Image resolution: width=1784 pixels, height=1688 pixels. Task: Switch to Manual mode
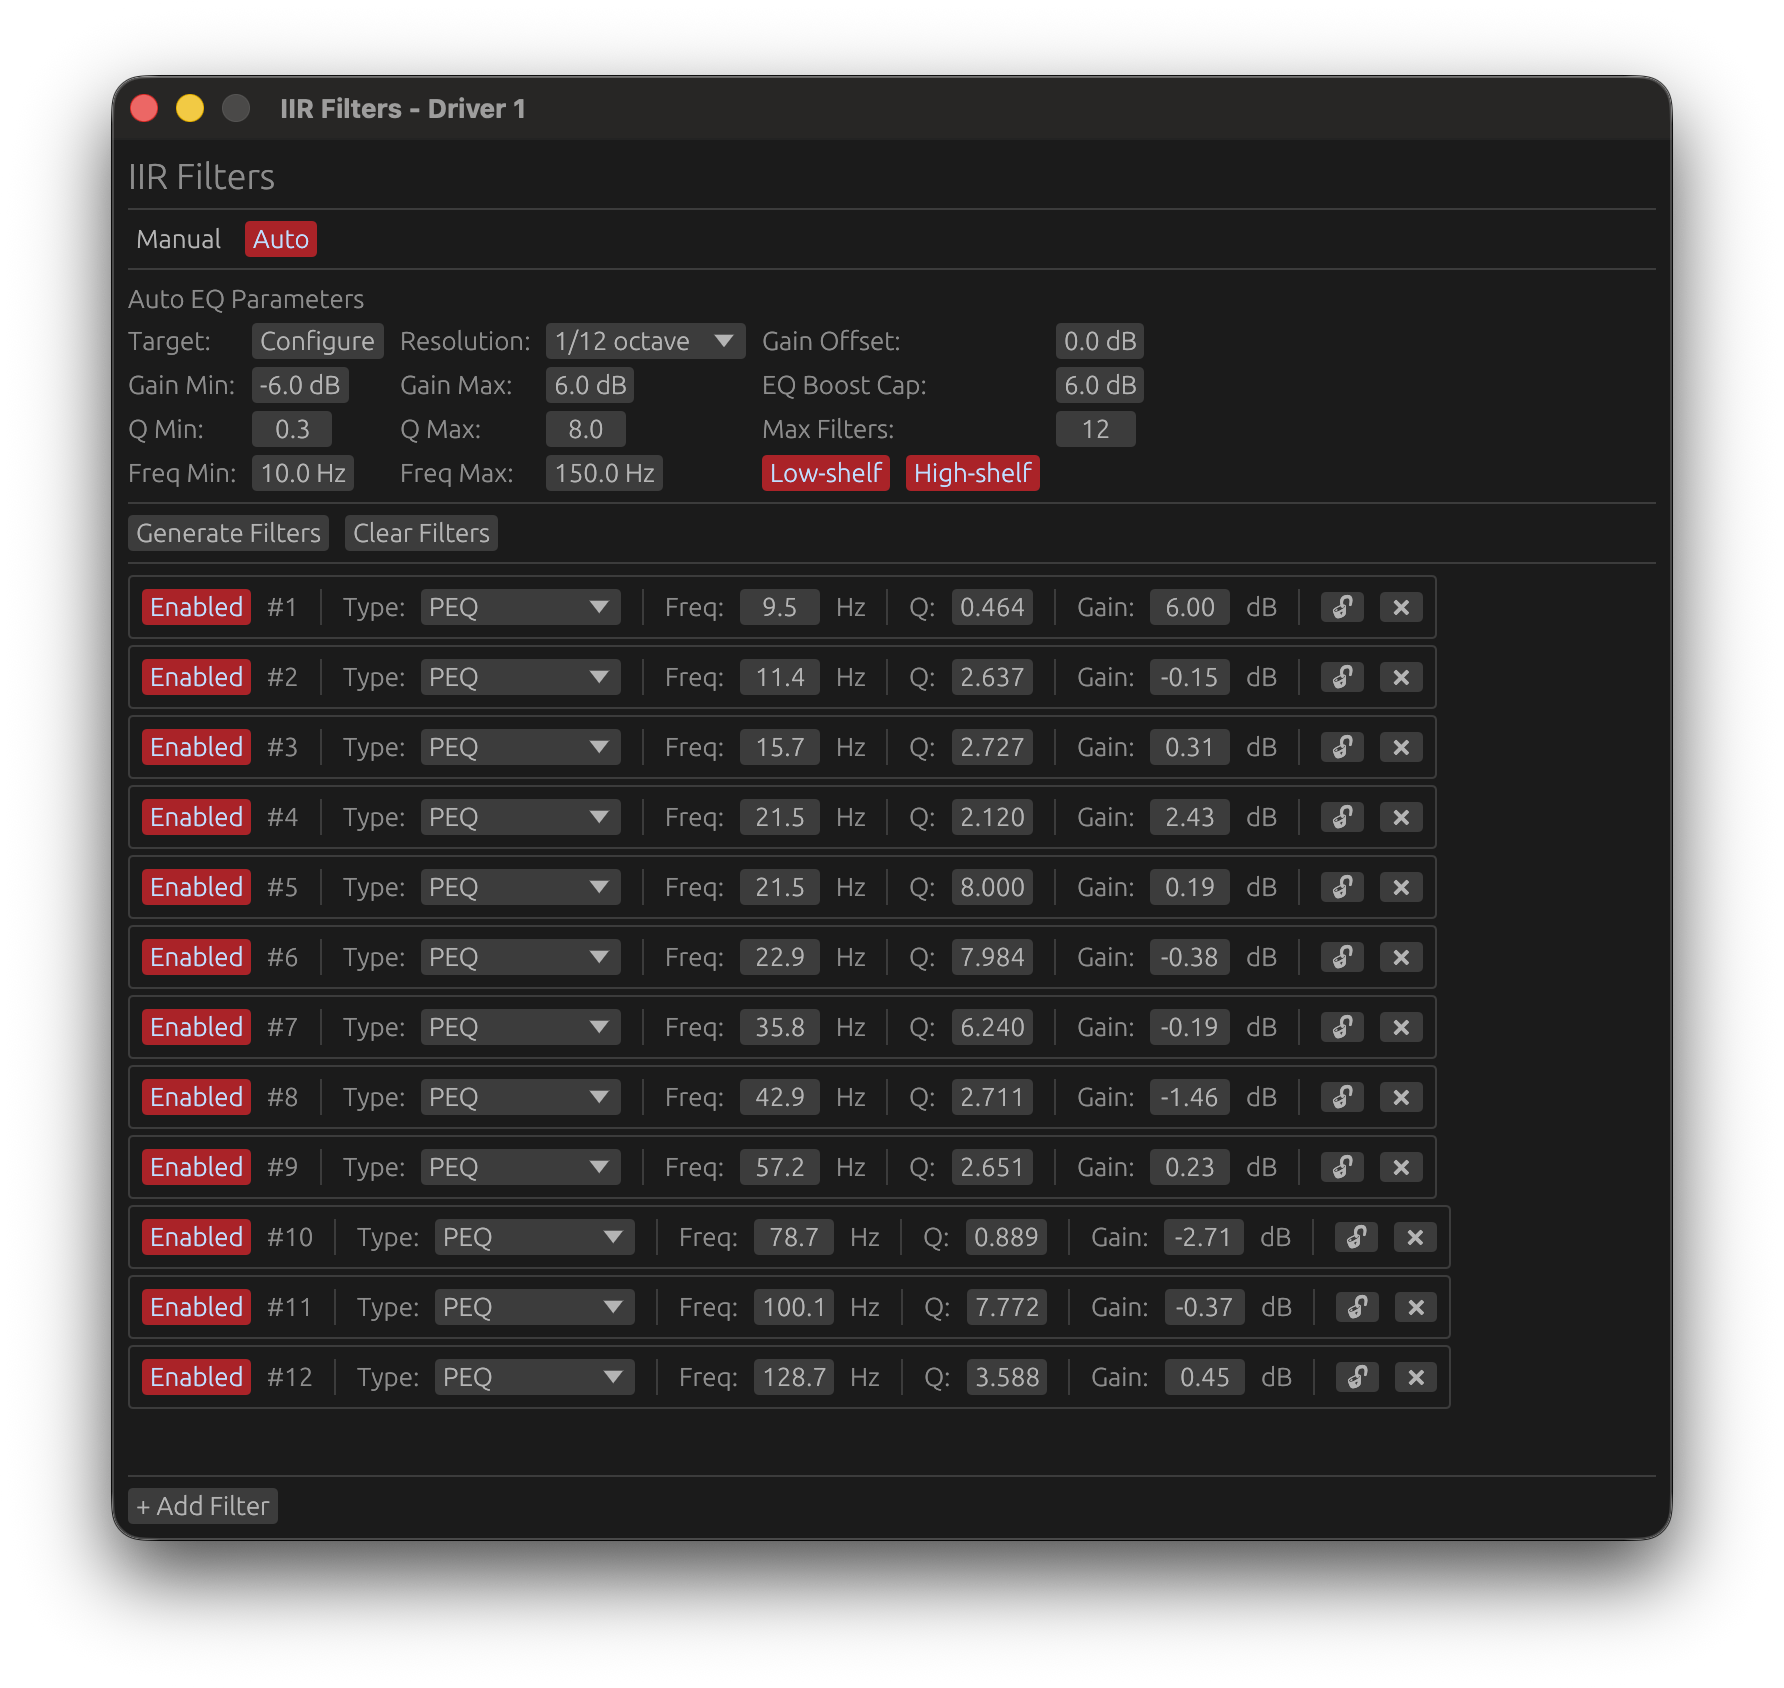pos(179,239)
